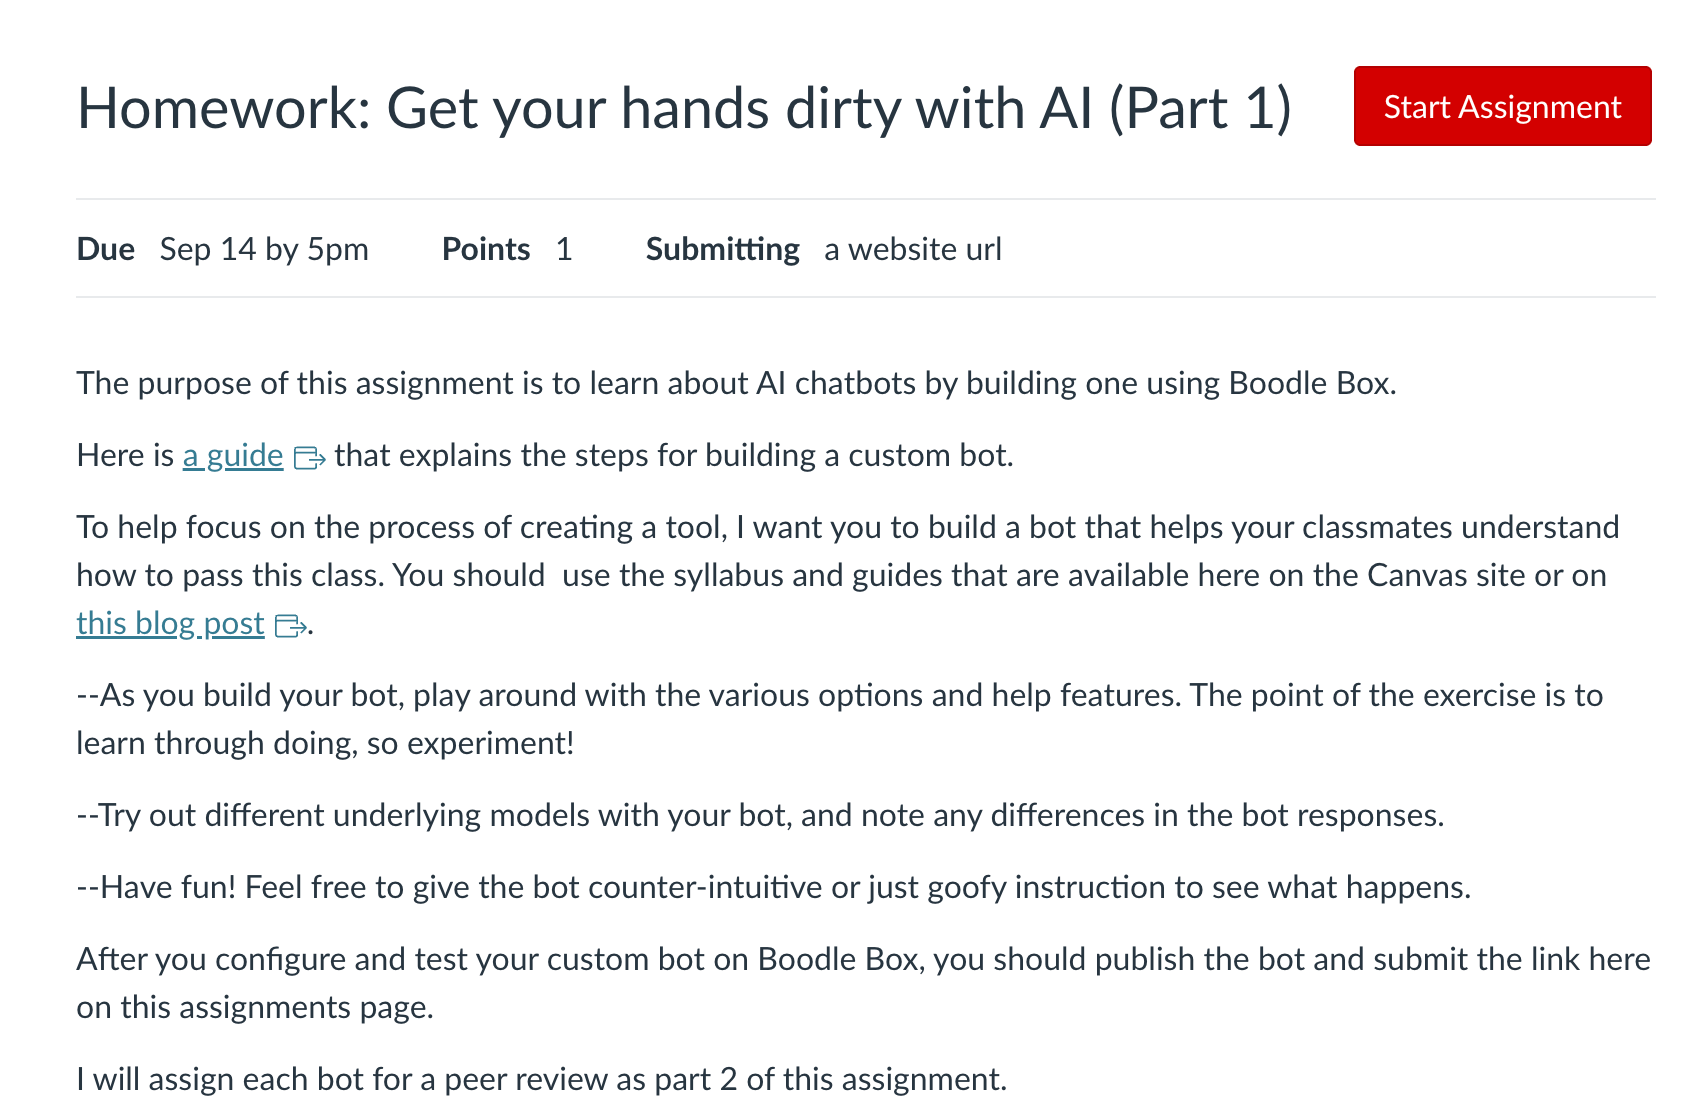Click the points value "1"
The height and width of the screenshot is (1120, 1698).
[x=564, y=249]
